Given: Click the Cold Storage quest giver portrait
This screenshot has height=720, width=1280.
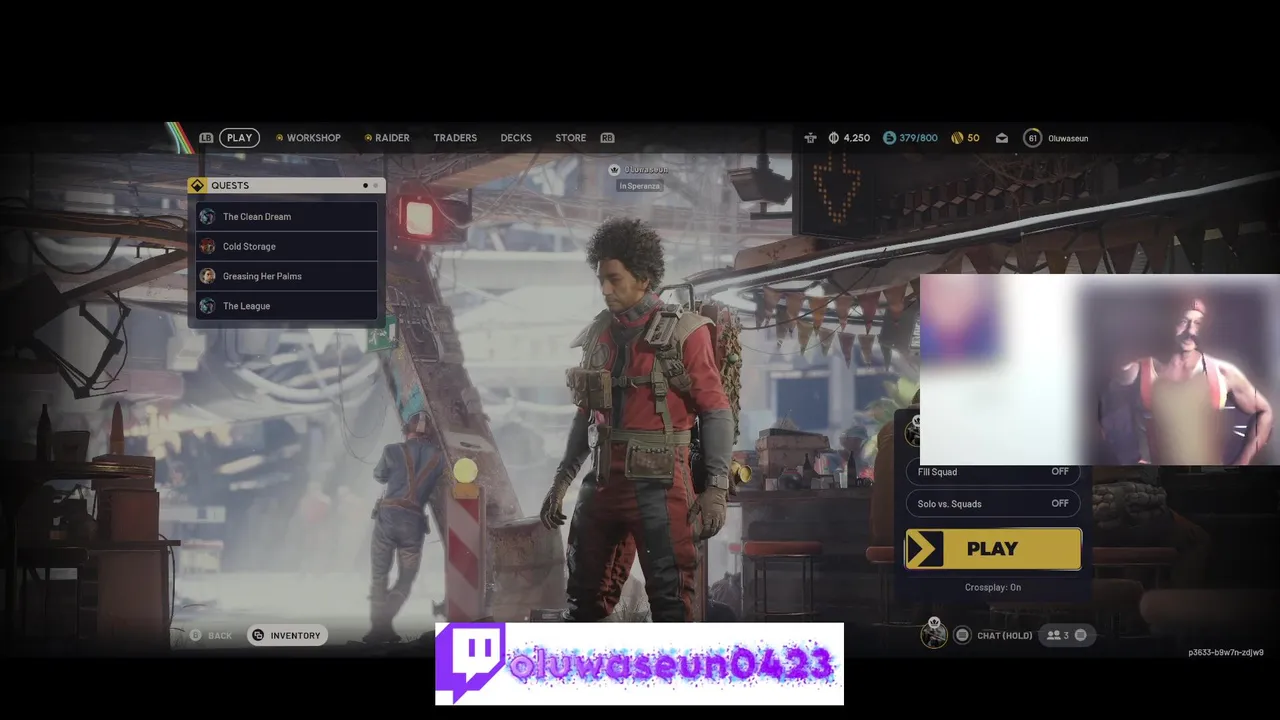Looking at the screenshot, I should (207, 246).
